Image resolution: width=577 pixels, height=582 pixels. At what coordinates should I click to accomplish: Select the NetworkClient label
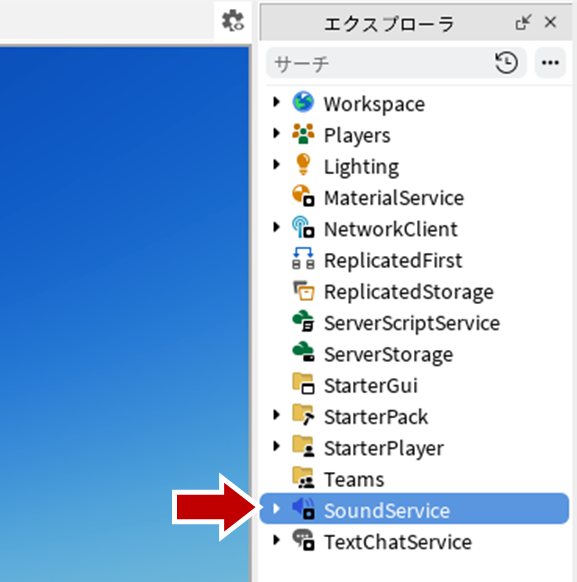(x=391, y=229)
